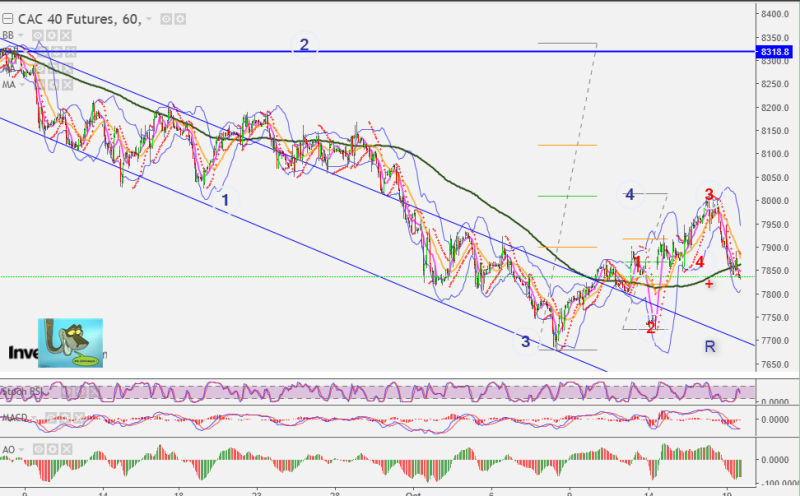Select the blue R label at bottom right
This screenshot has height=496, width=800.
tap(710, 347)
